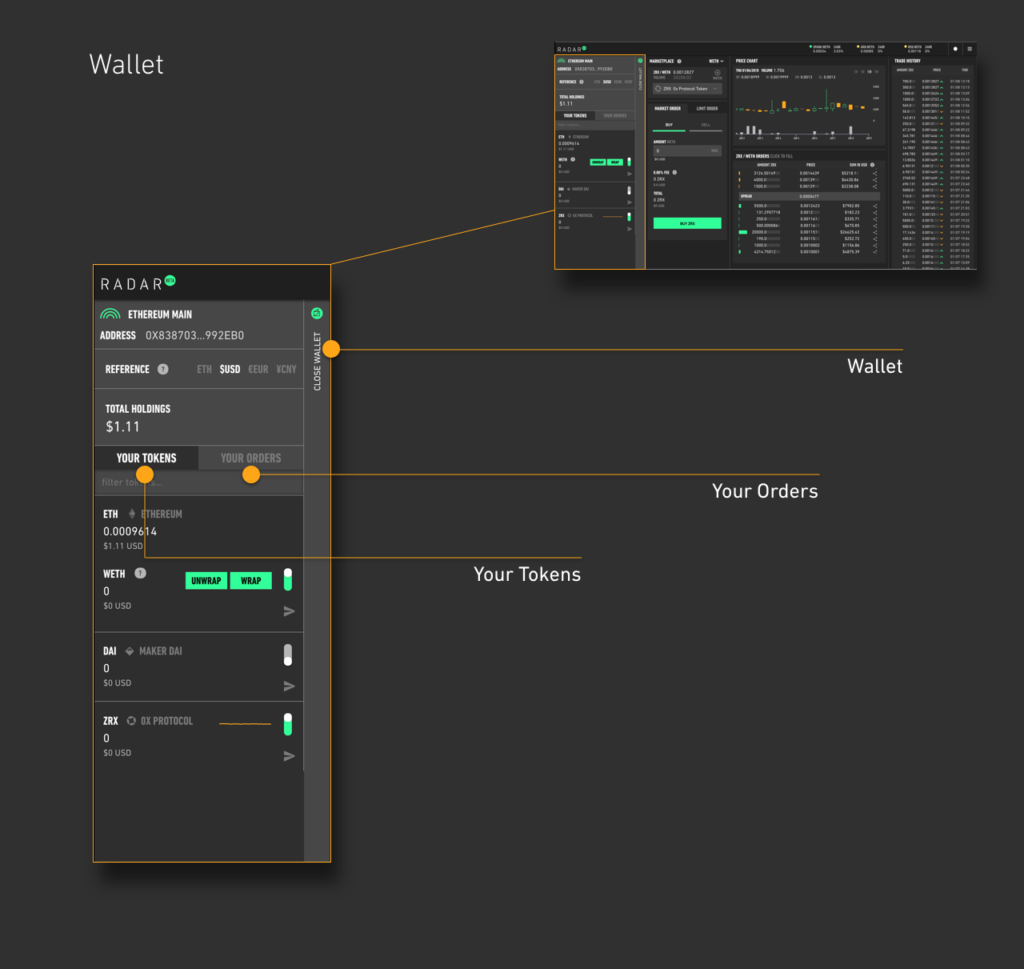
Task: Select €EUR as reference currency
Action: click(x=258, y=370)
